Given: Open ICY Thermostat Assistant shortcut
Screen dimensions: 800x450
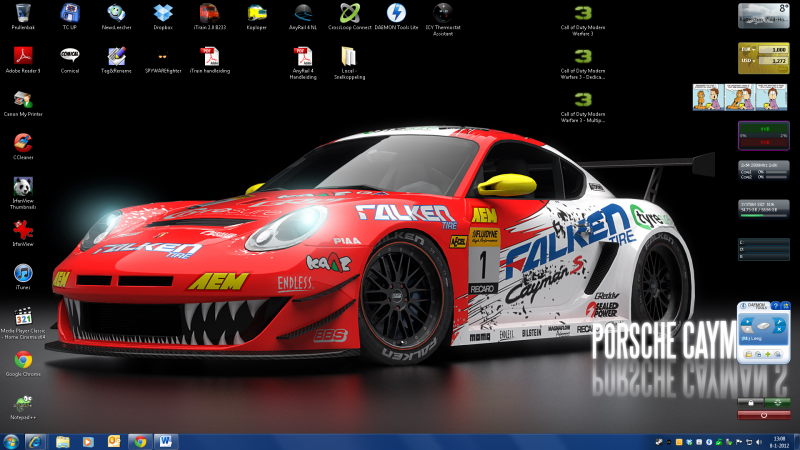Looking at the screenshot, I should click(443, 19).
